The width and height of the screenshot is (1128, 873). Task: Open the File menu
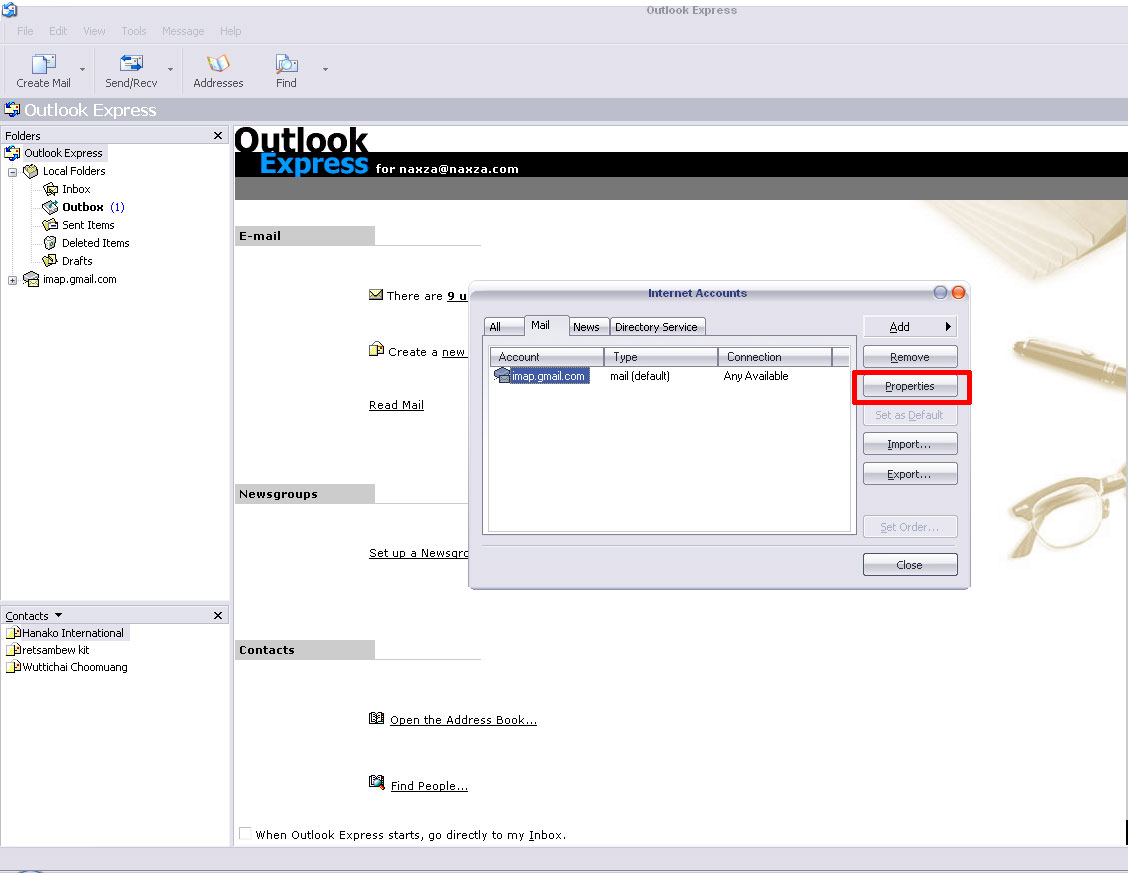pos(25,31)
